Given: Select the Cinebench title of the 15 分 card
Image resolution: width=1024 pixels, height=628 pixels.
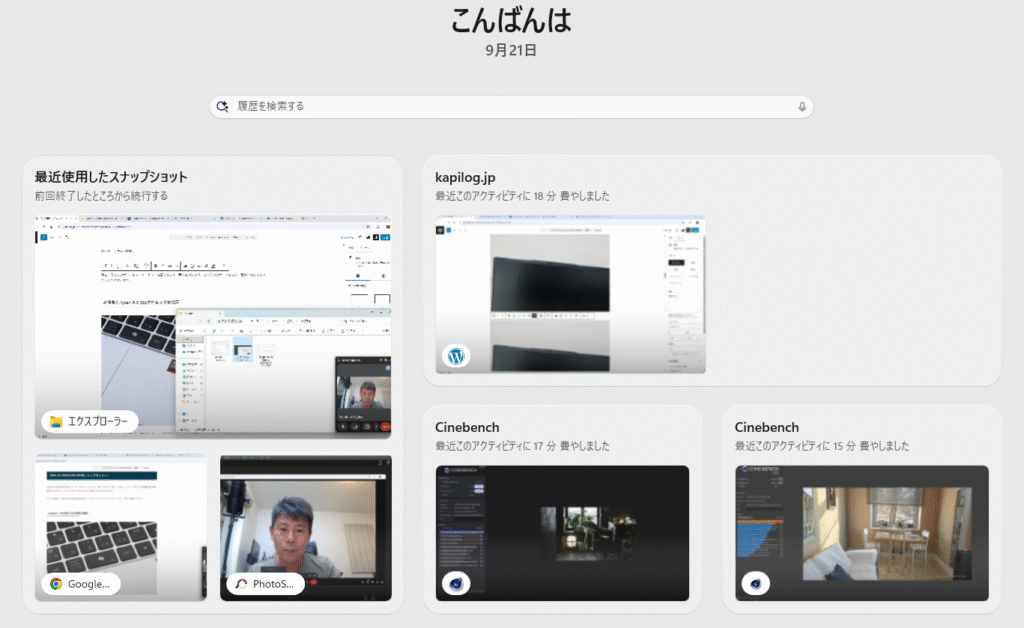Looking at the screenshot, I should click(766, 427).
